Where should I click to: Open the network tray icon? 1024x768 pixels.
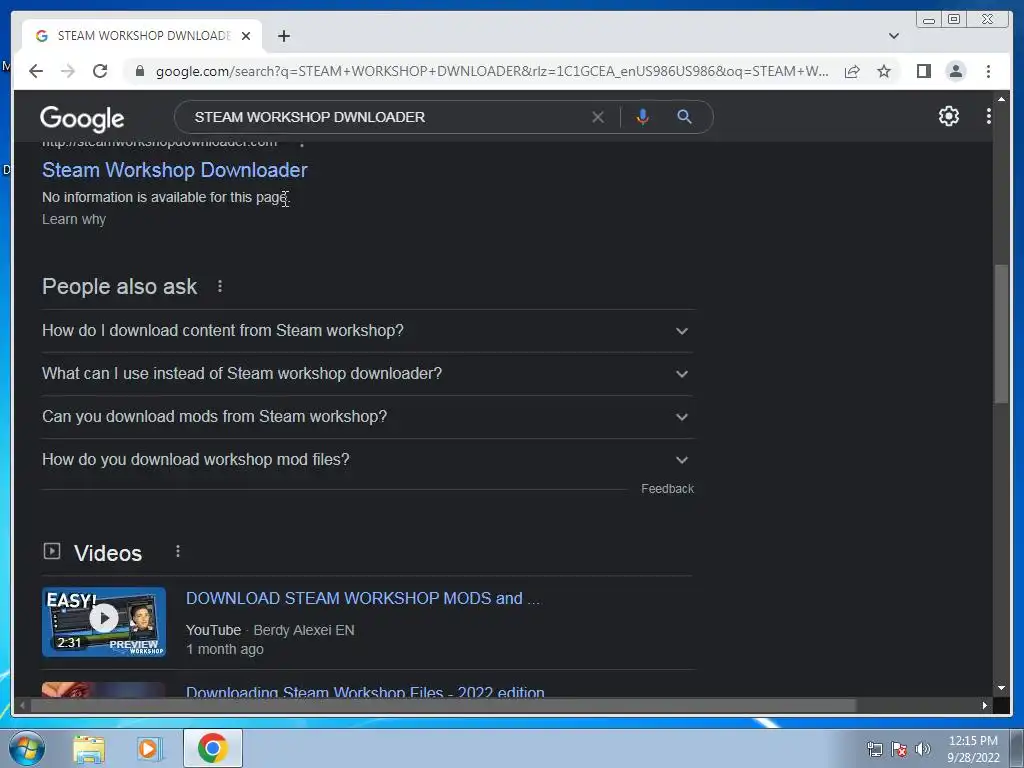[x=875, y=749]
